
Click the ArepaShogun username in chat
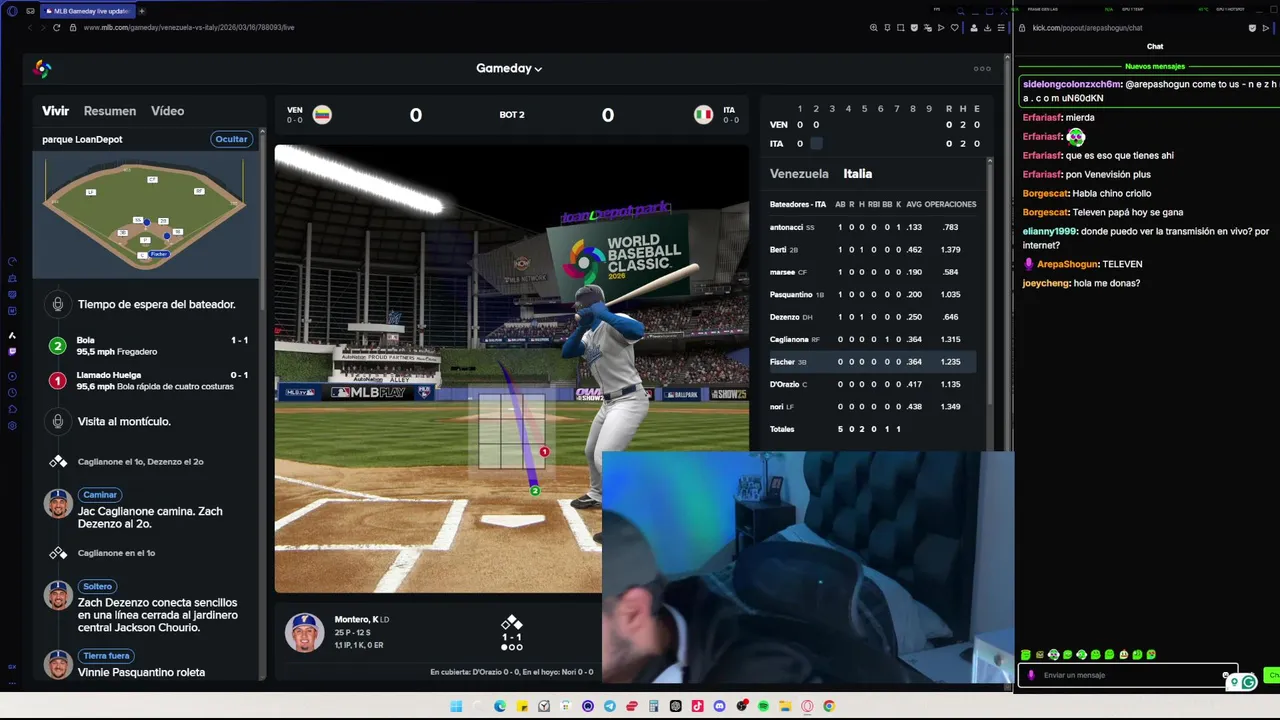point(1067,264)
